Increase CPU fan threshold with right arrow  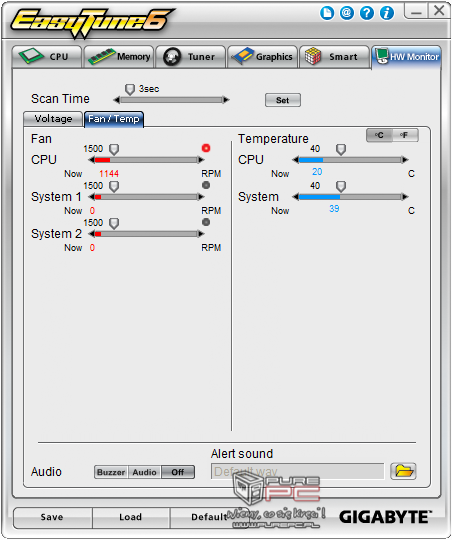click(201, 160)
